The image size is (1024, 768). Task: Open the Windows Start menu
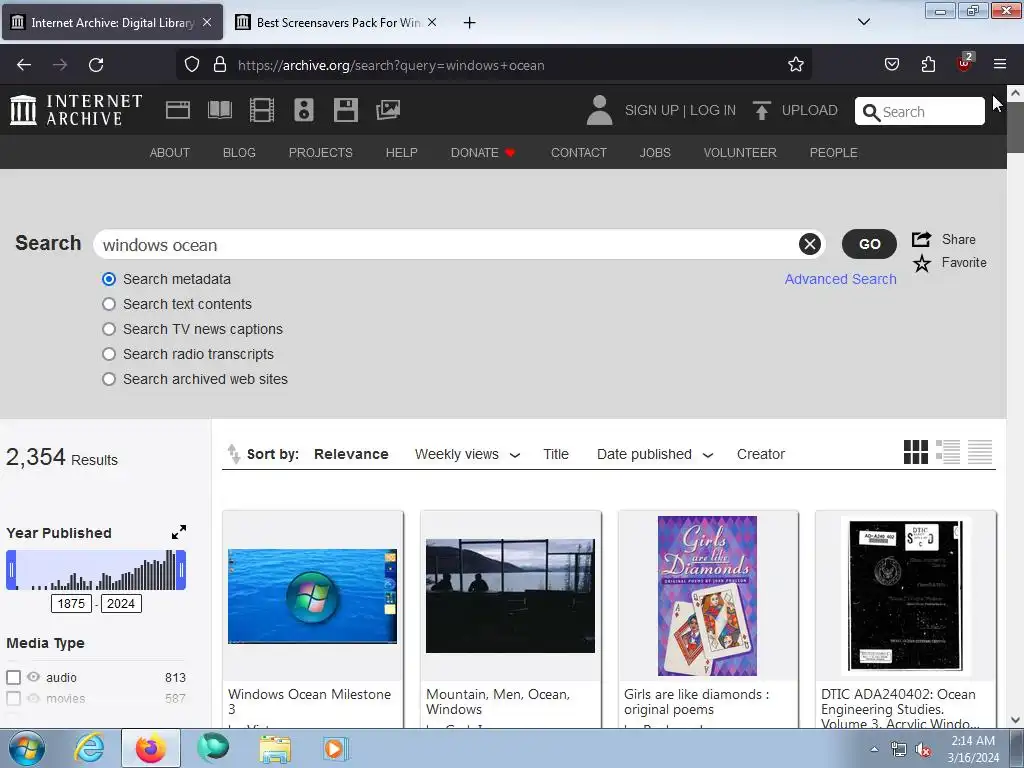(27, 748)
